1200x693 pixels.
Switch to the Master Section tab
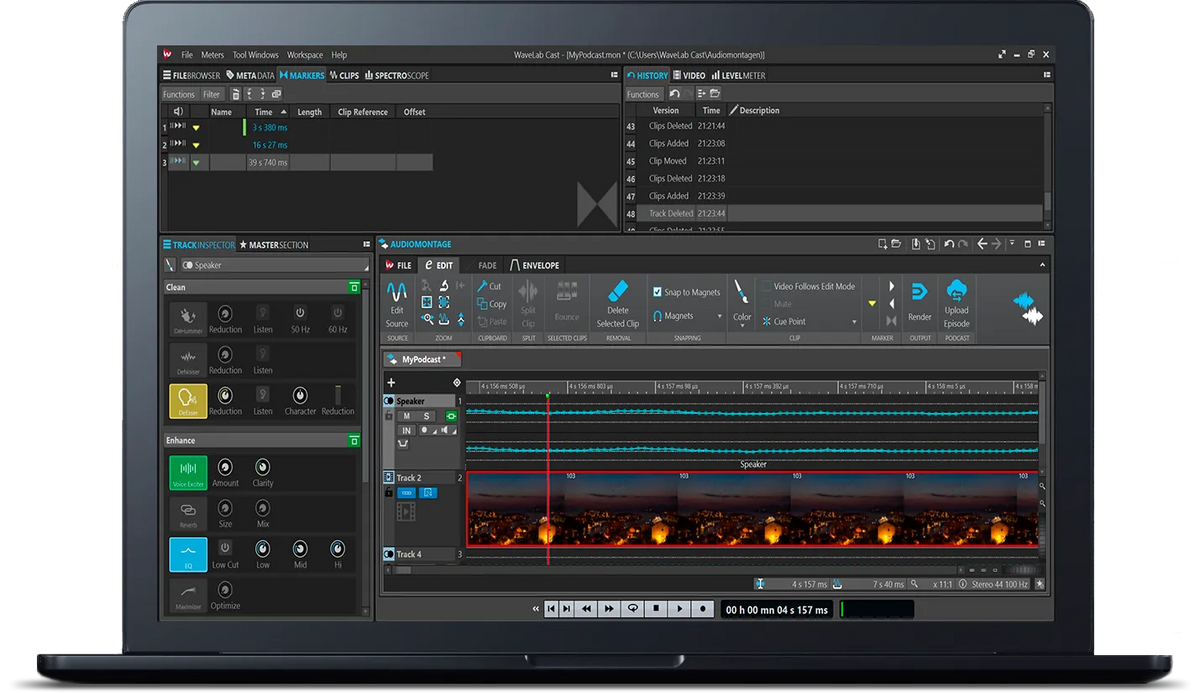(x=274, y=245)
